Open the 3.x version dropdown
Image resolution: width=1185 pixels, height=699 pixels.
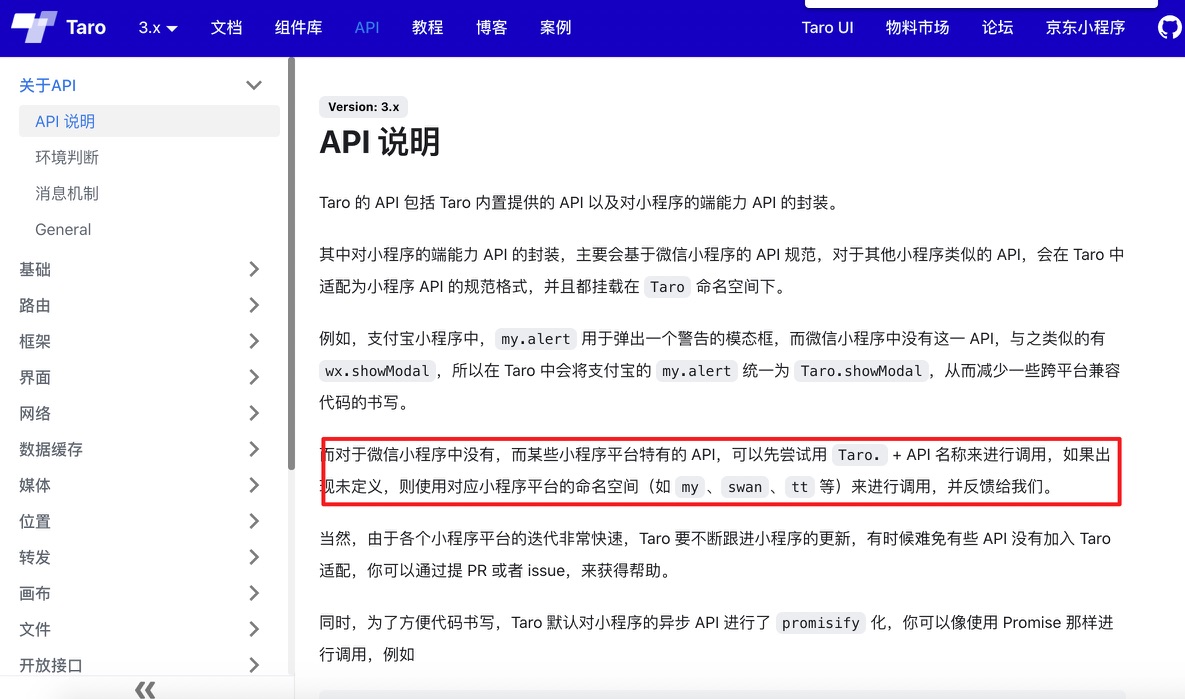coord(158,28)
